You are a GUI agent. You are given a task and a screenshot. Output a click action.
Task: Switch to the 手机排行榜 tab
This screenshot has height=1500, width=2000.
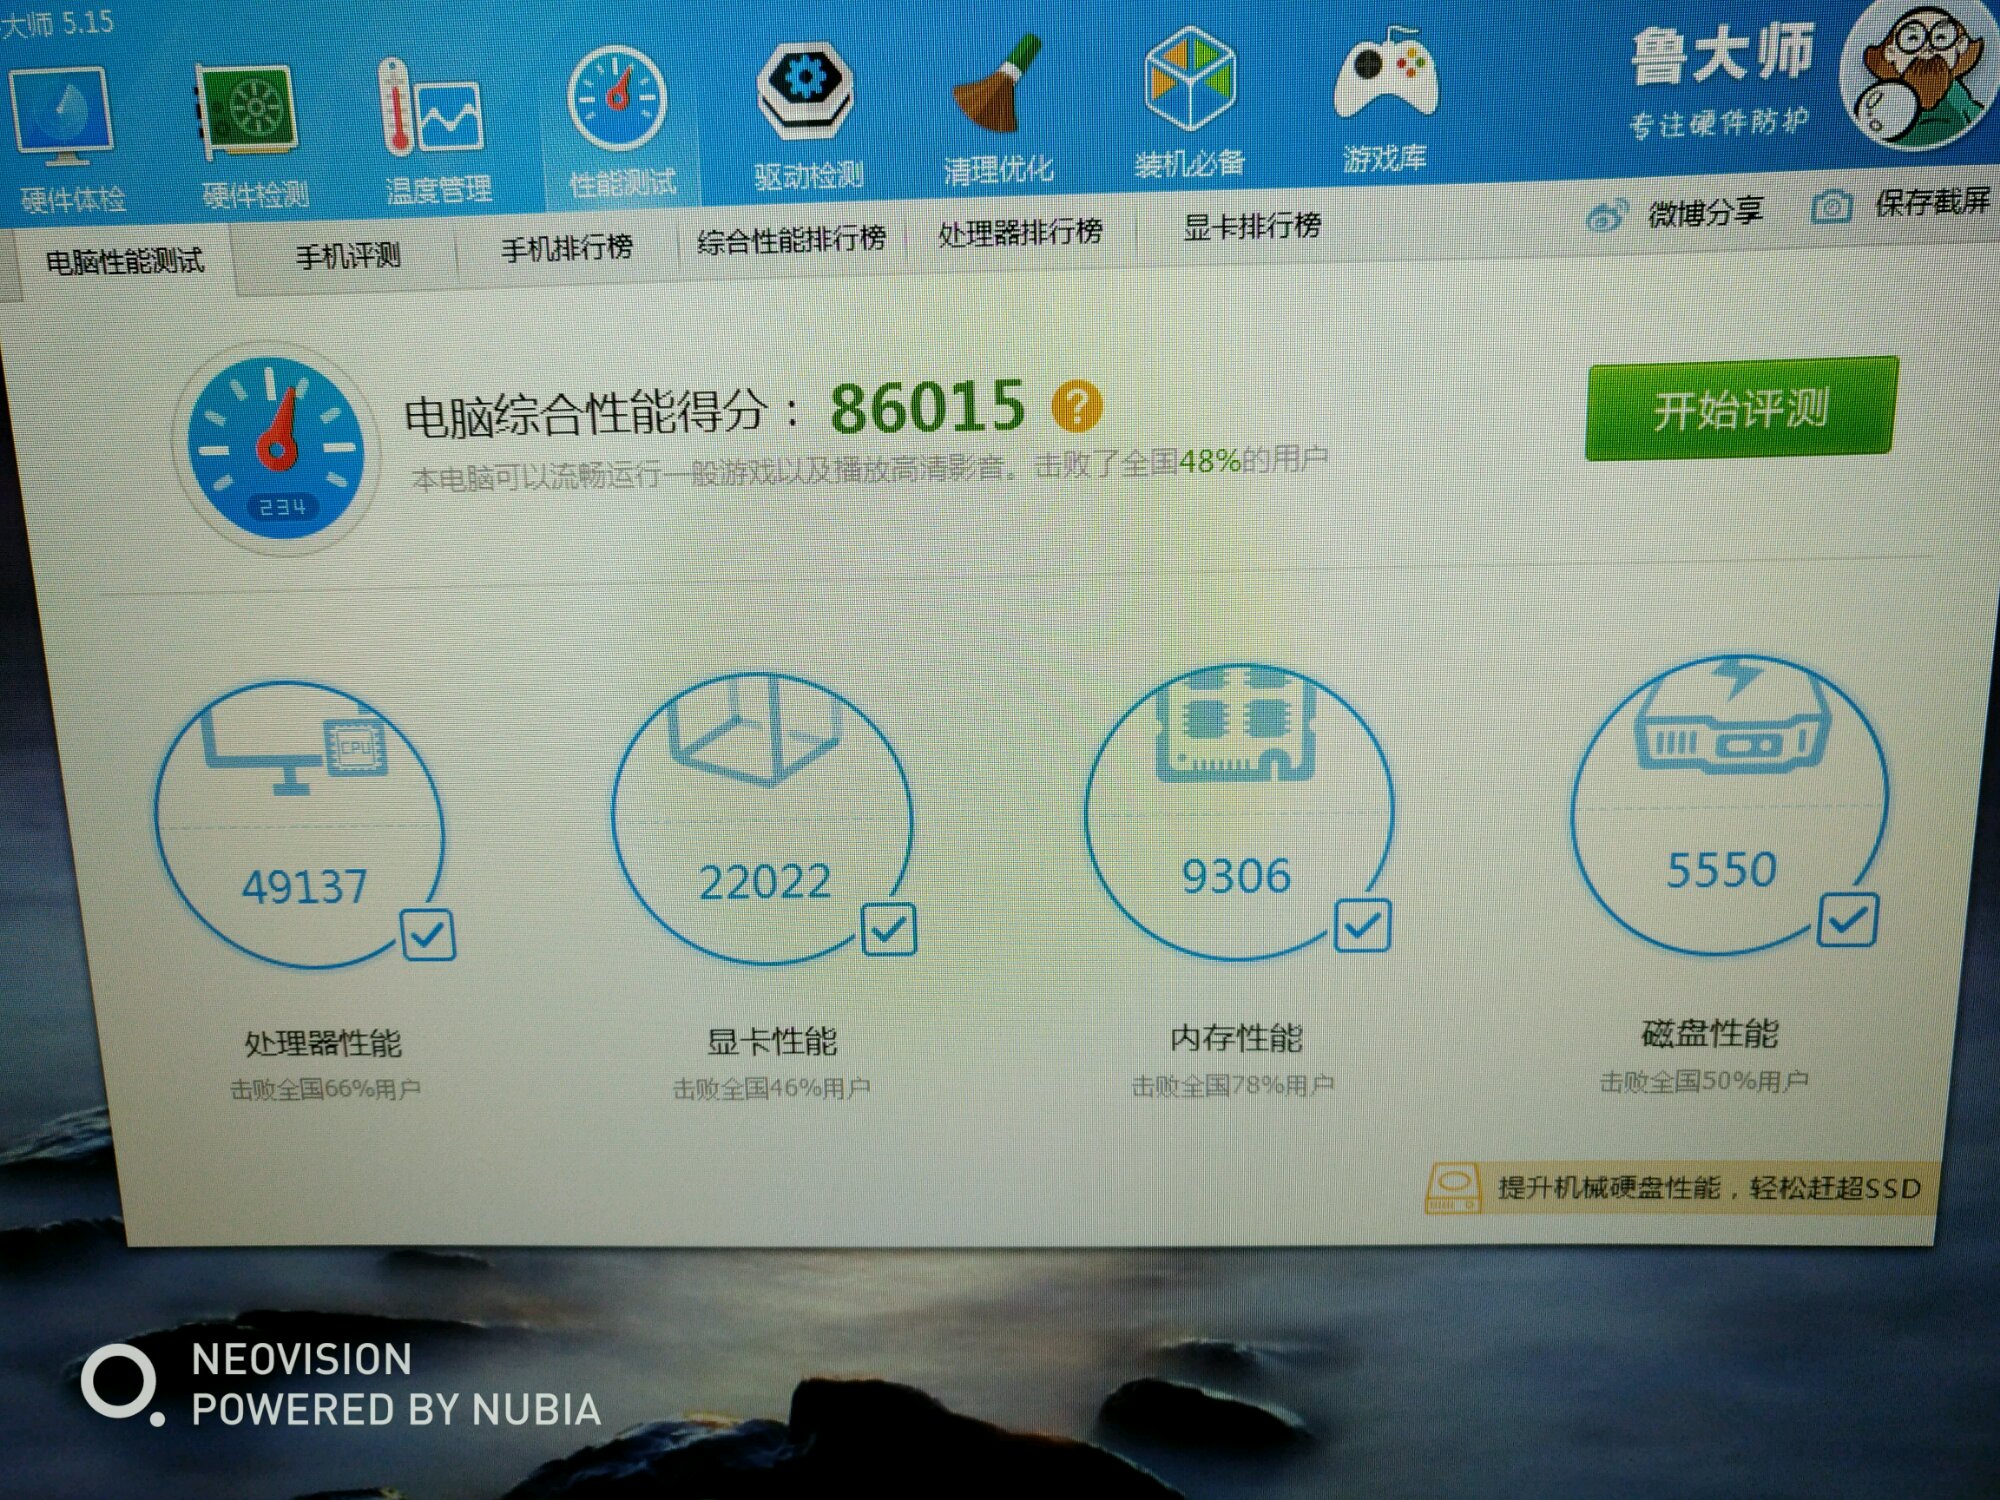pyautogui.click(x=567, y=248)
